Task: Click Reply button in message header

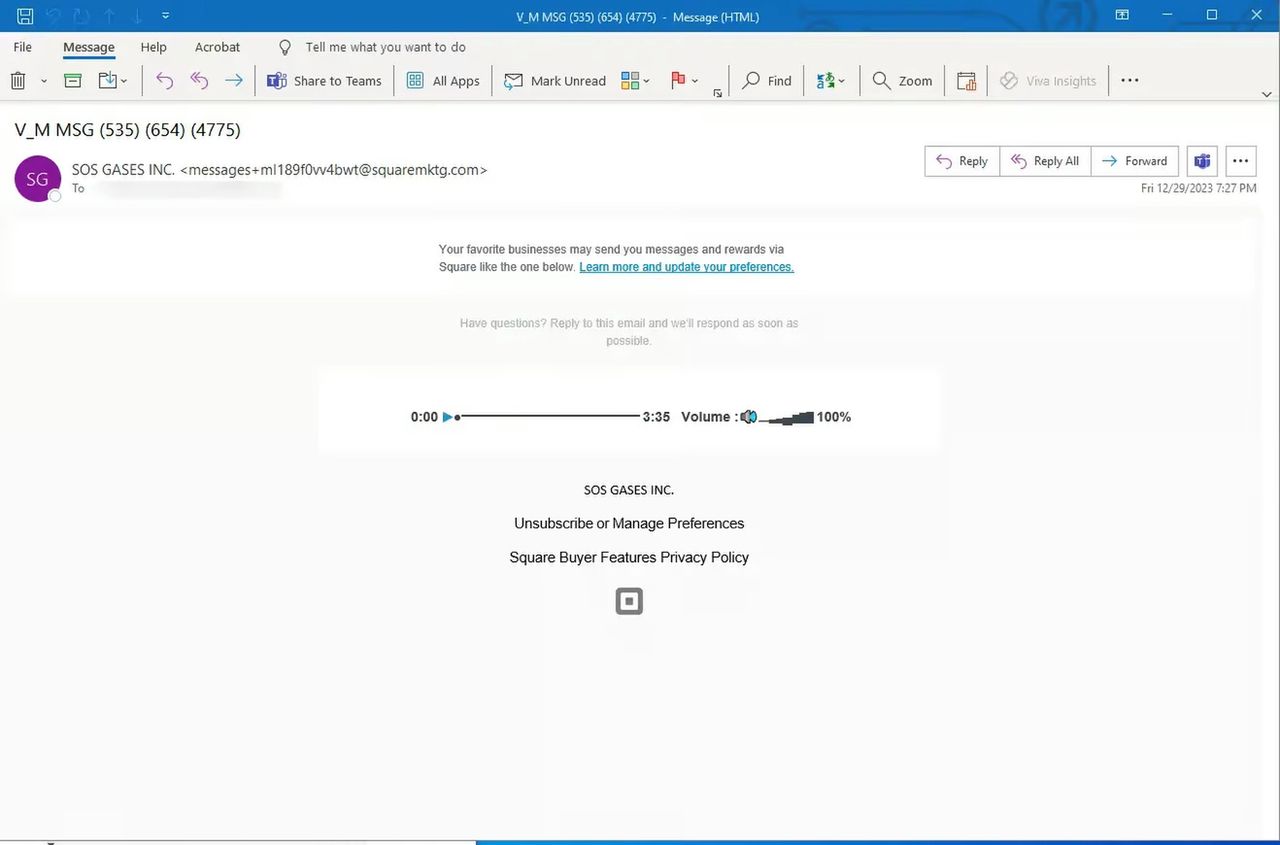Action: pos(962,161)
